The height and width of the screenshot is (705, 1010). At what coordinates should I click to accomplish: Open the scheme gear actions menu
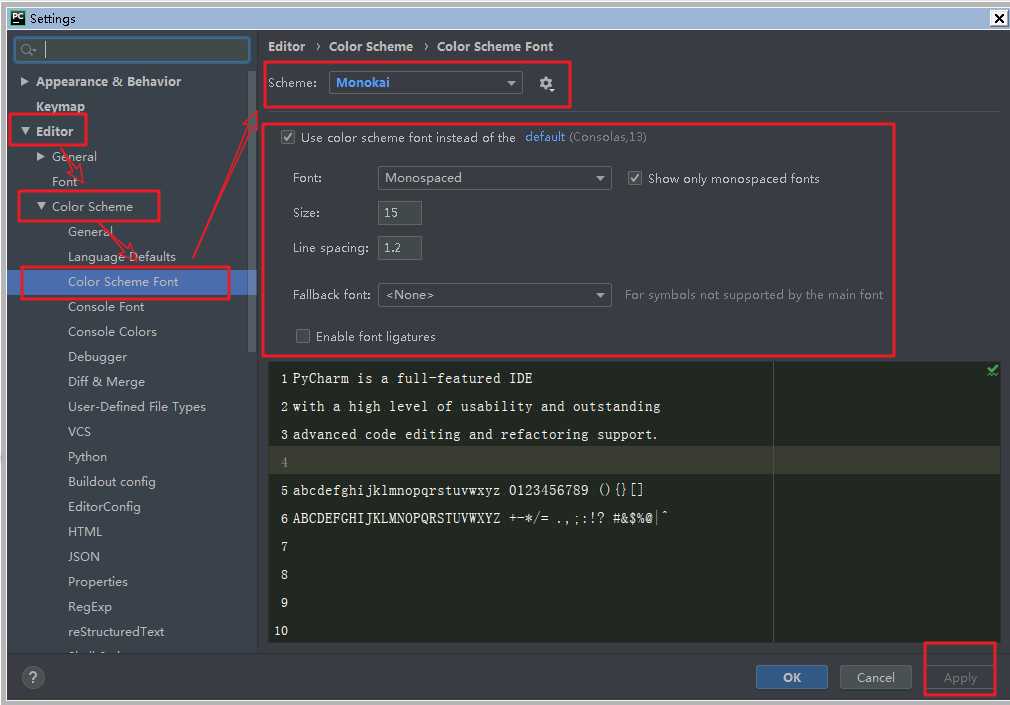[546, 83]
